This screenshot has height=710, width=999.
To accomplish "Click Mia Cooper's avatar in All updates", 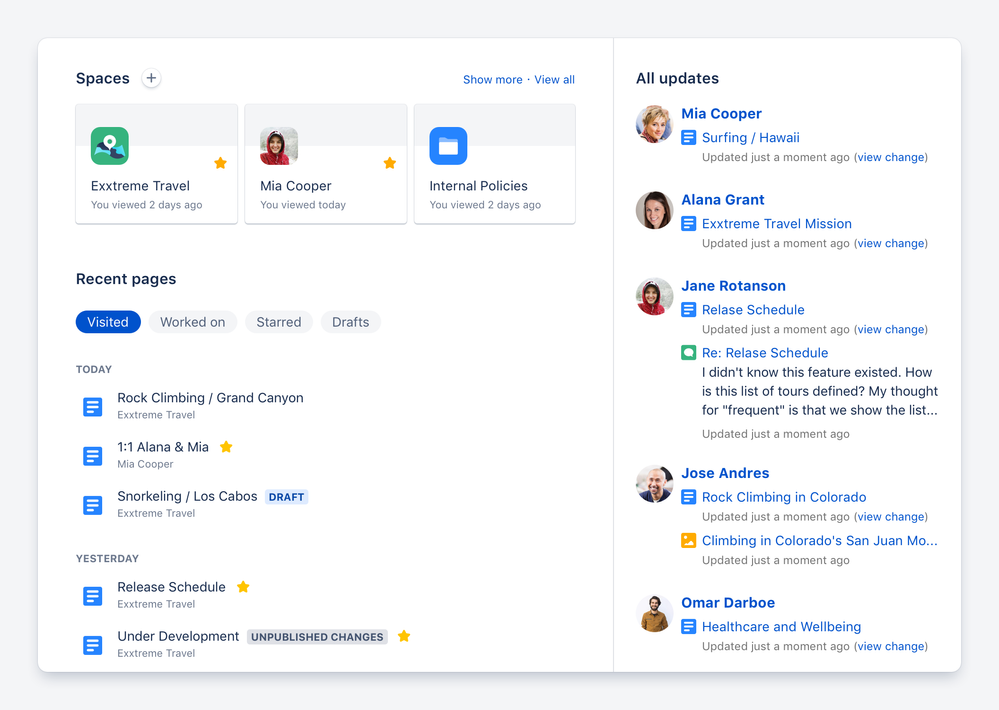I will 654,124.
